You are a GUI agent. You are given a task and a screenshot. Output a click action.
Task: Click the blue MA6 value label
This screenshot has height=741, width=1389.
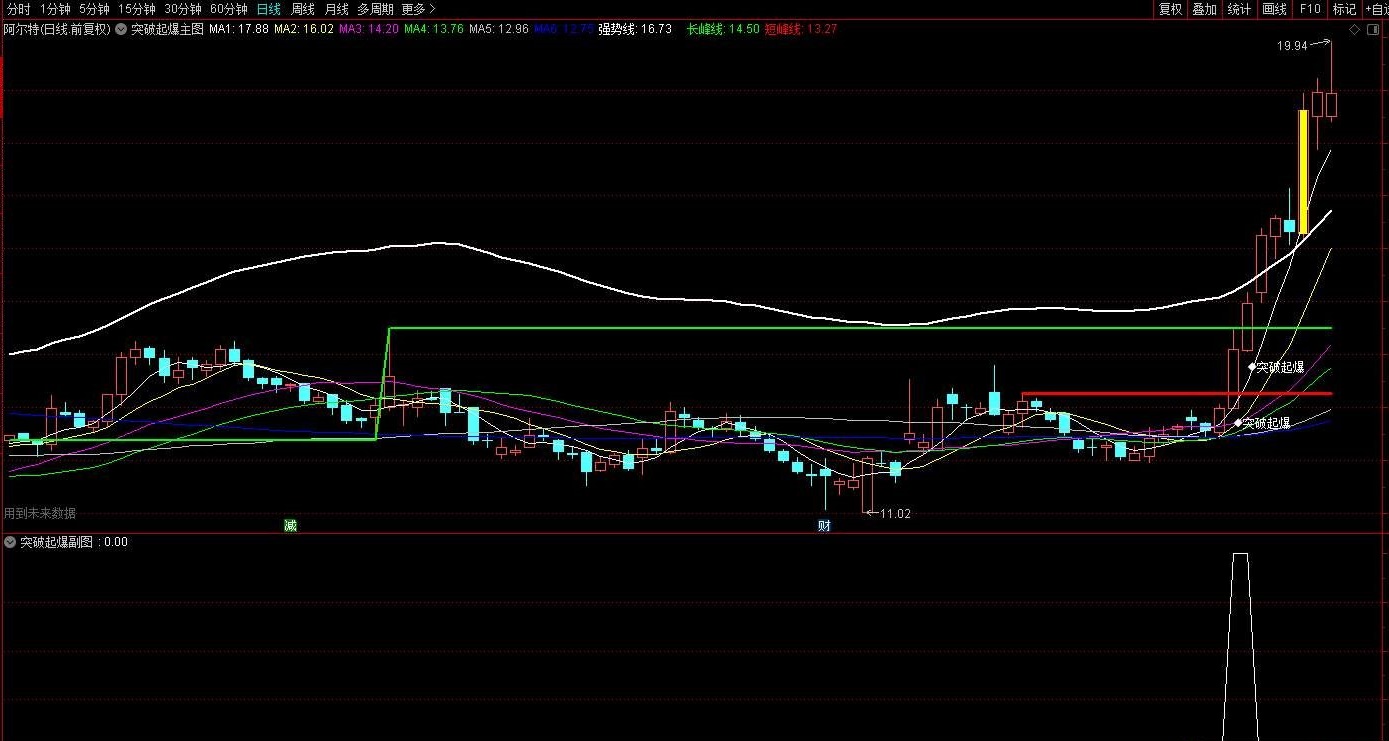pos(564,29)
